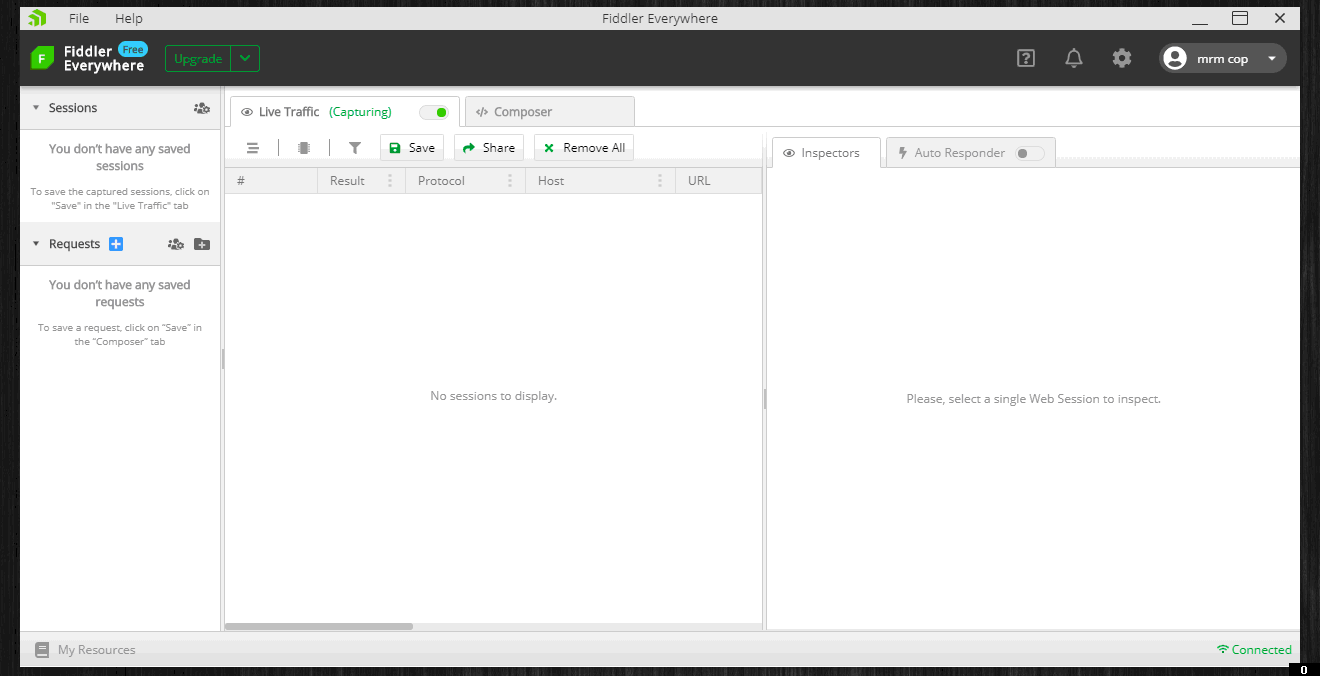Click the URL column header
This screenshot has width=1320, height=676.
click(x=719, y=181)
